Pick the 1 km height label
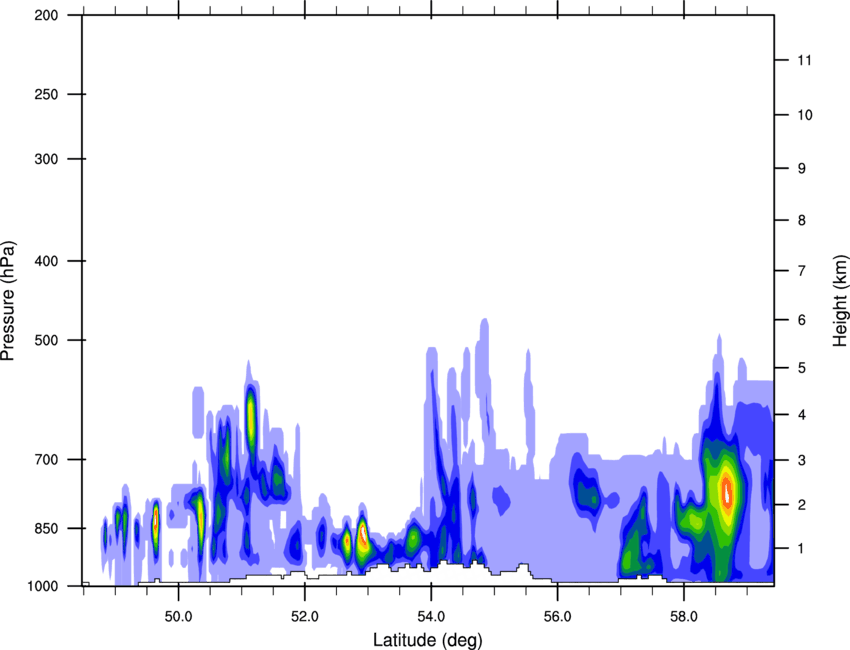 click(x=802, y=549)
